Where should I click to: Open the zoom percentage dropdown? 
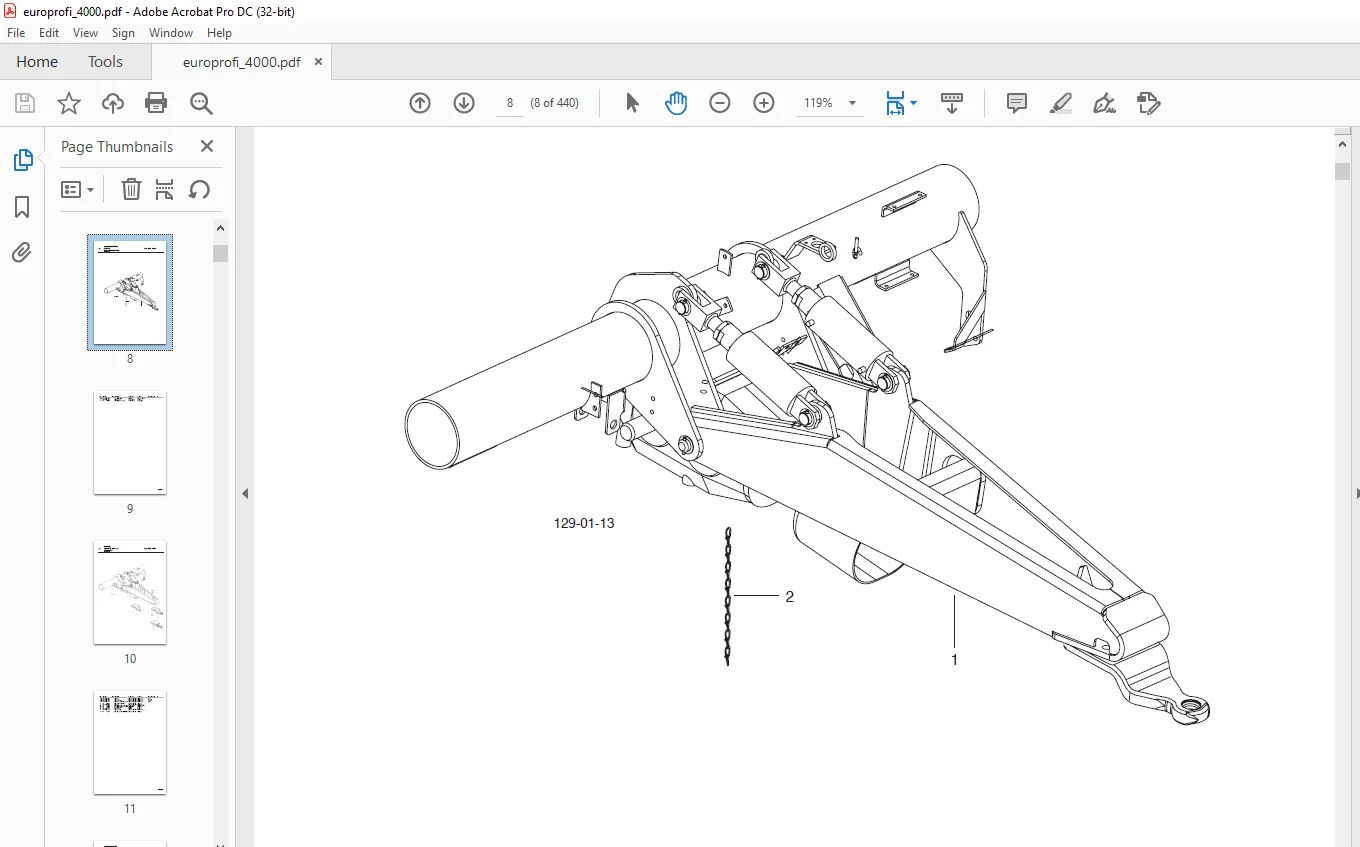852,103
